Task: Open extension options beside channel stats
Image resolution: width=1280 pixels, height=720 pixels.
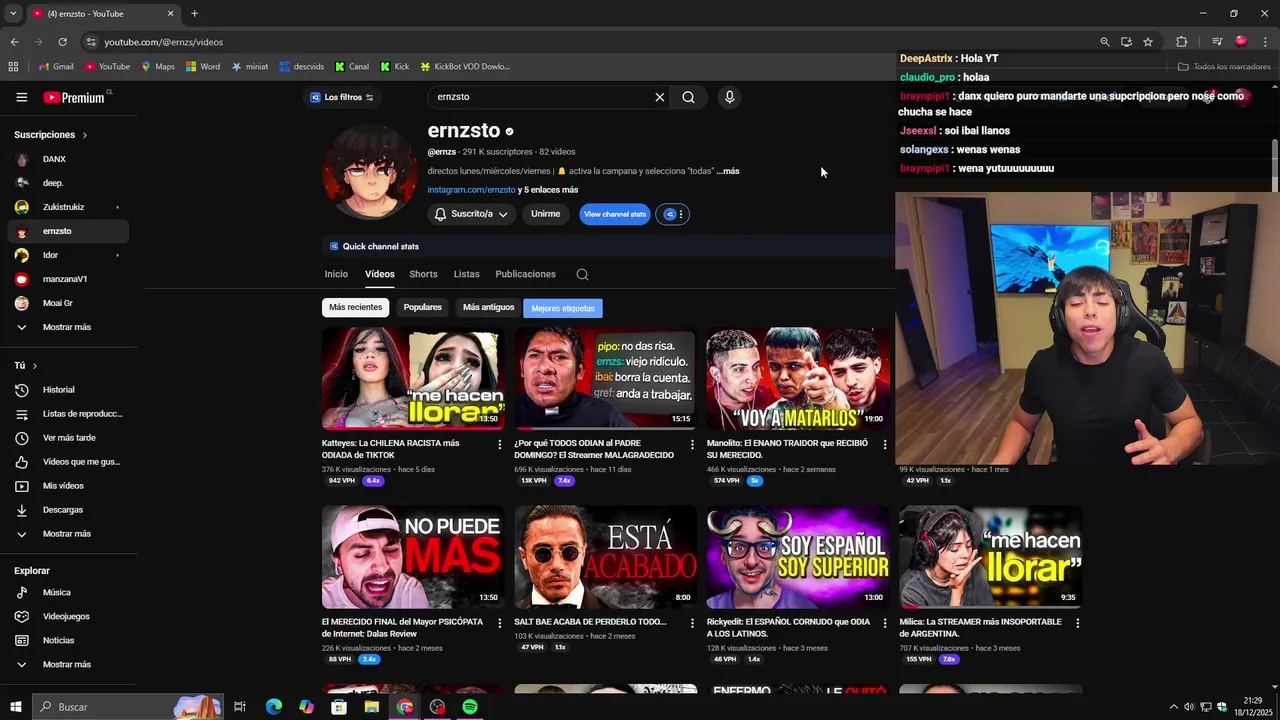Action: click(x=673, y=214)
